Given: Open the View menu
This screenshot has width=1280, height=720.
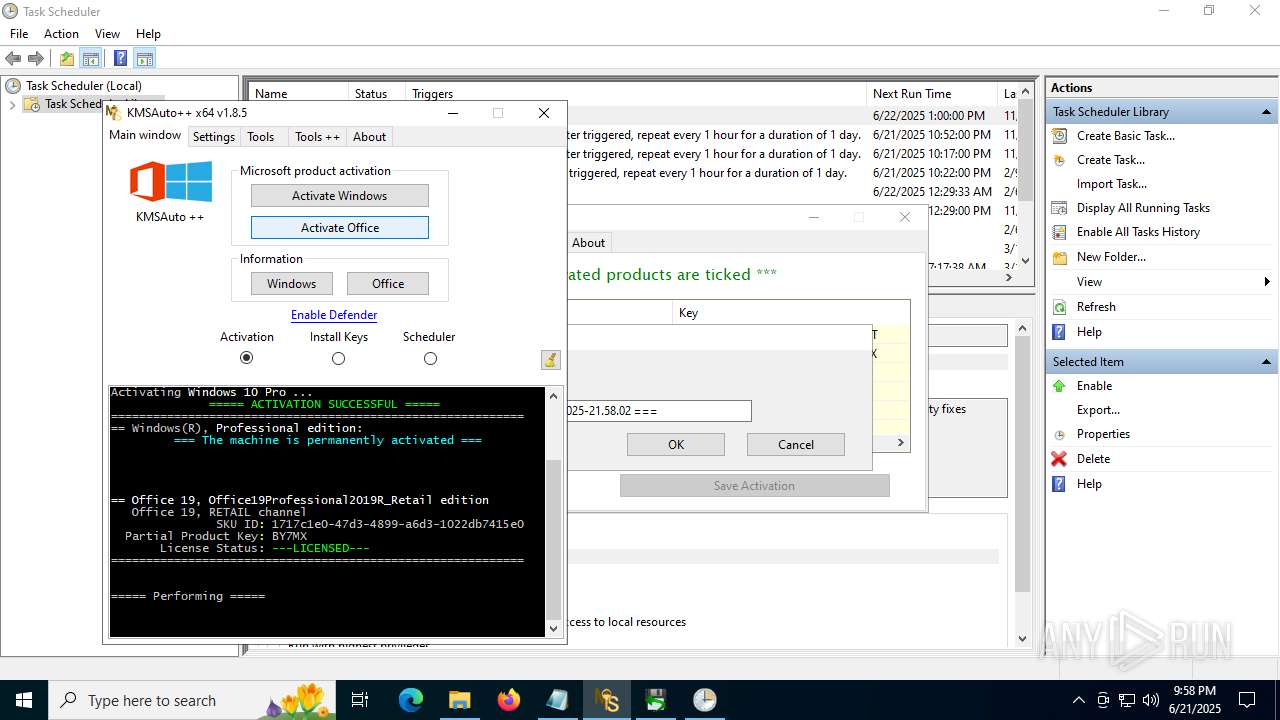Looking at the screenshot, I should point(107,34).
